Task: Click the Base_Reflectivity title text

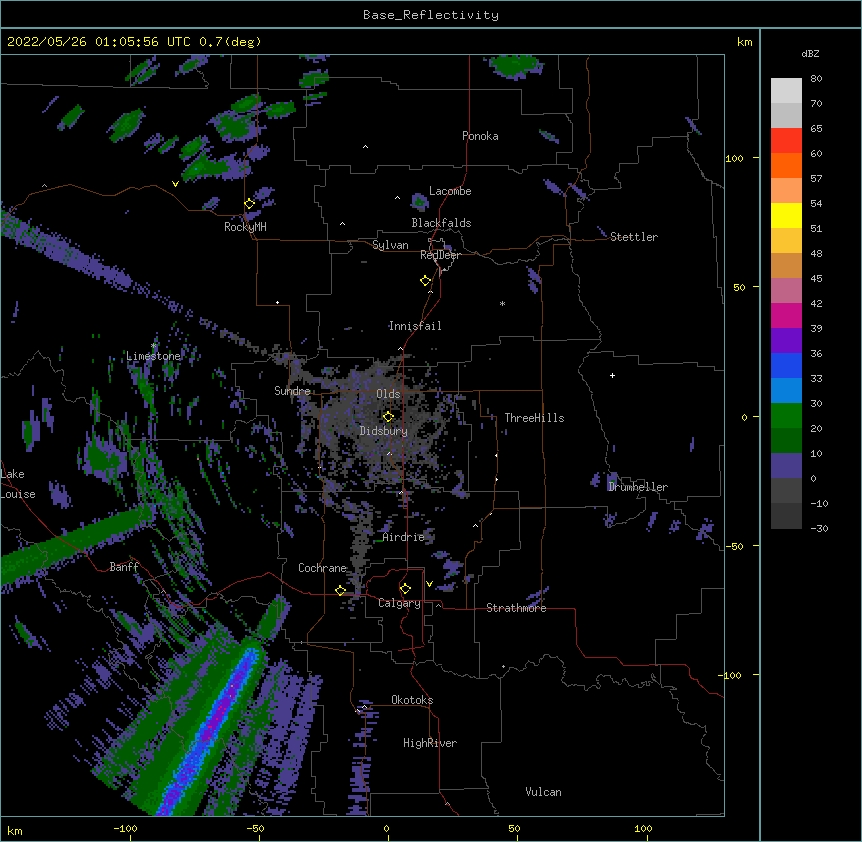Action: pos(431,15)
